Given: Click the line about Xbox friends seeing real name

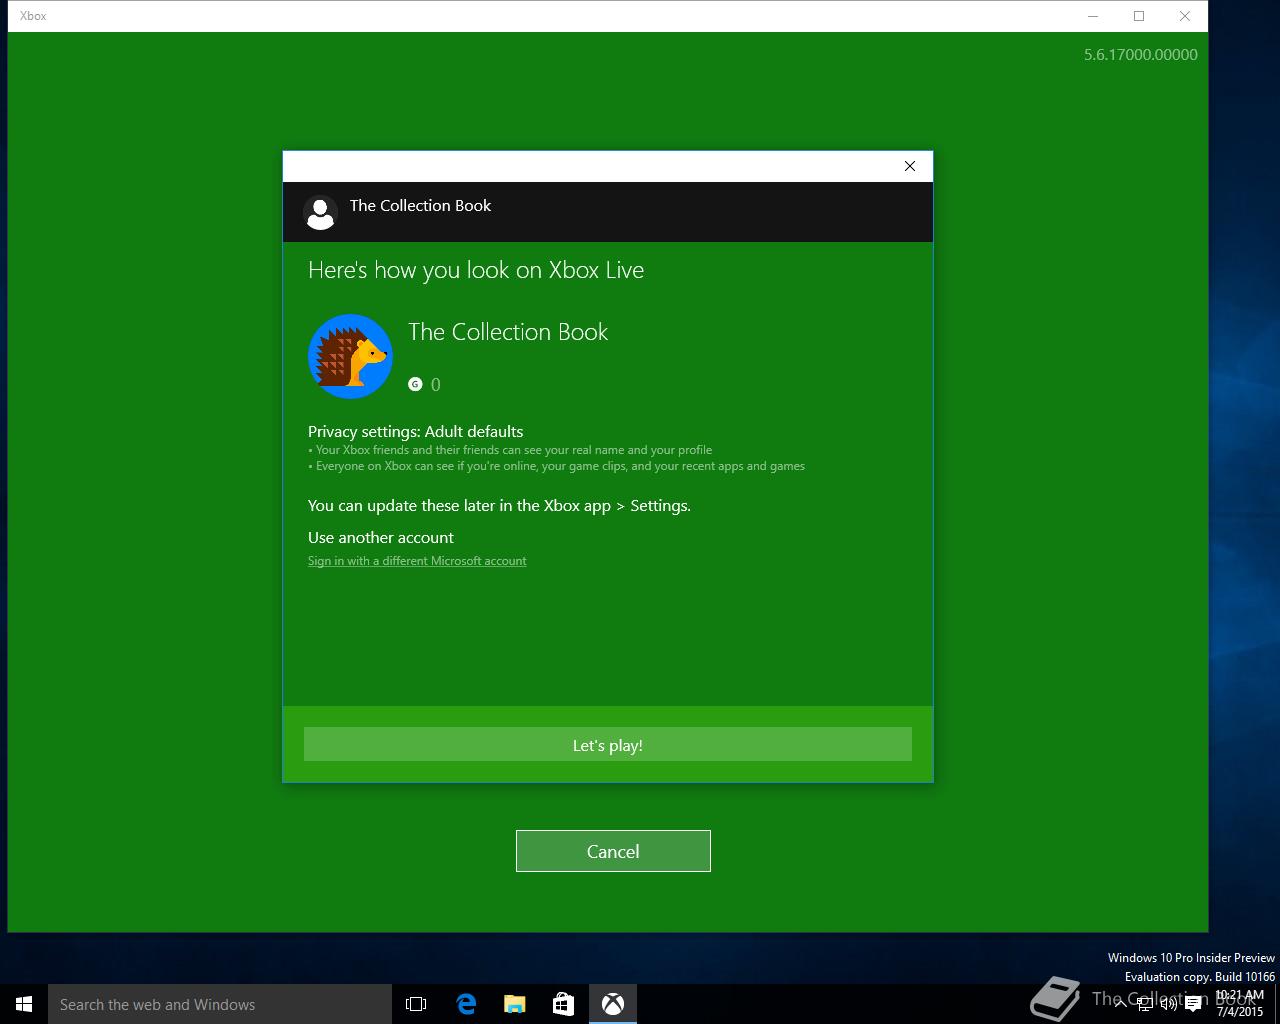Looking at the screenshot, I should [x=510, y=450].
